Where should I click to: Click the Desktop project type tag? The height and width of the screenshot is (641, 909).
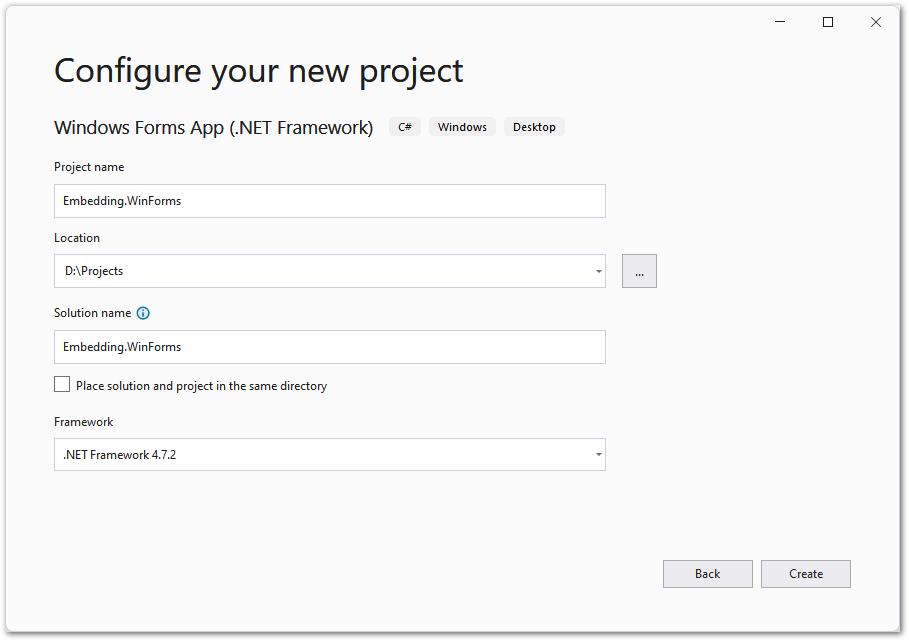[x=534, y=127]
